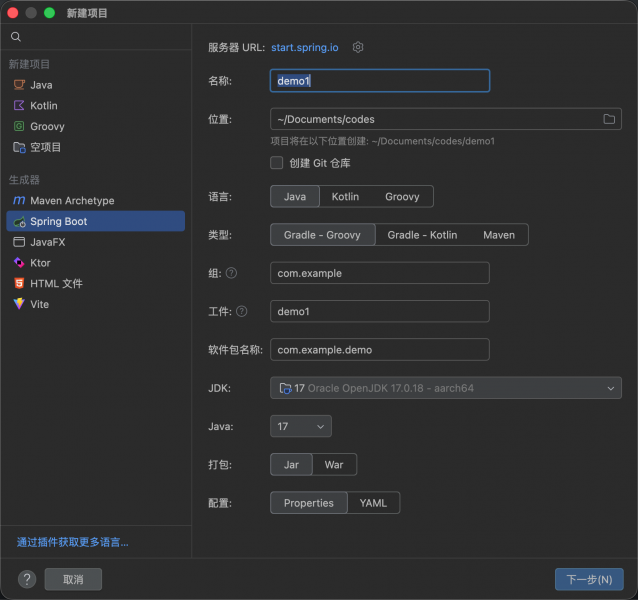Focus the 工件 artifact input field
The height and width of the screenshot is (600, 638).
(x=380, y=311)
